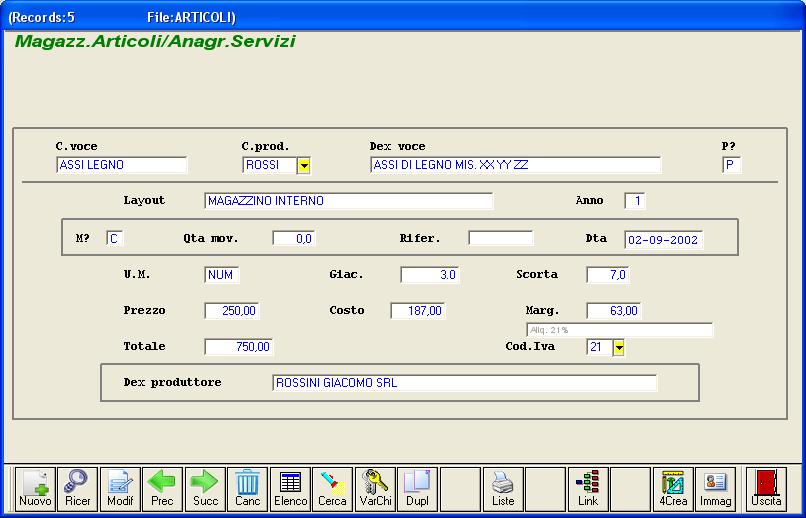Exit via the Uscita red door
Image resolution: width=806 pixels, height=518 pixels.
click(766, 489)
